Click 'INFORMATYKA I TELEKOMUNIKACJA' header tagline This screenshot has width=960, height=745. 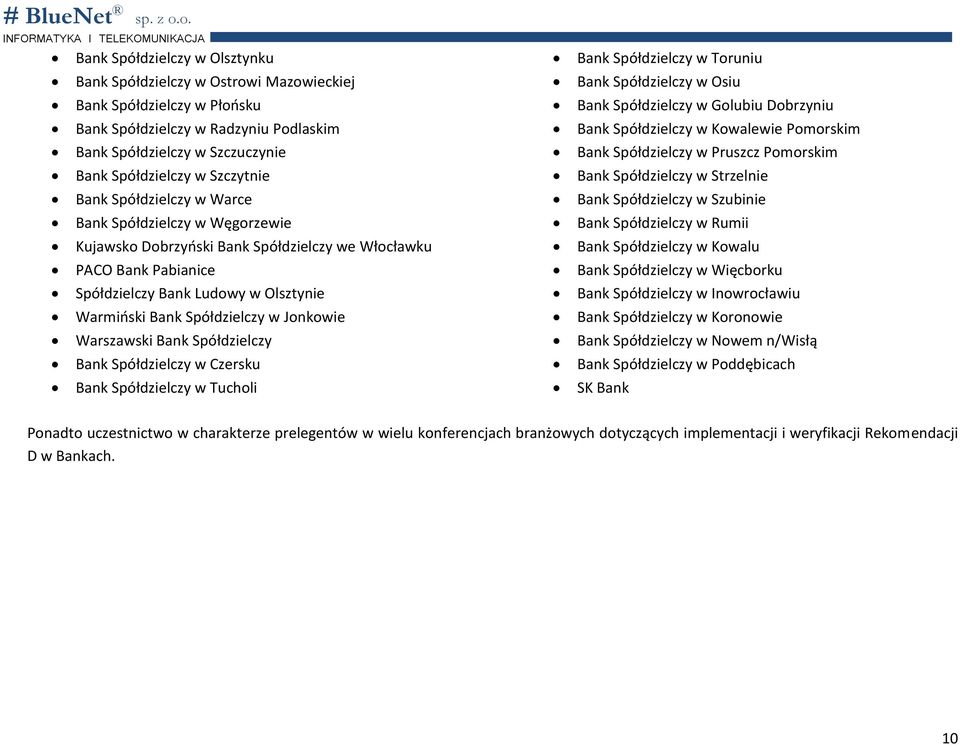(x=103, y=39)
